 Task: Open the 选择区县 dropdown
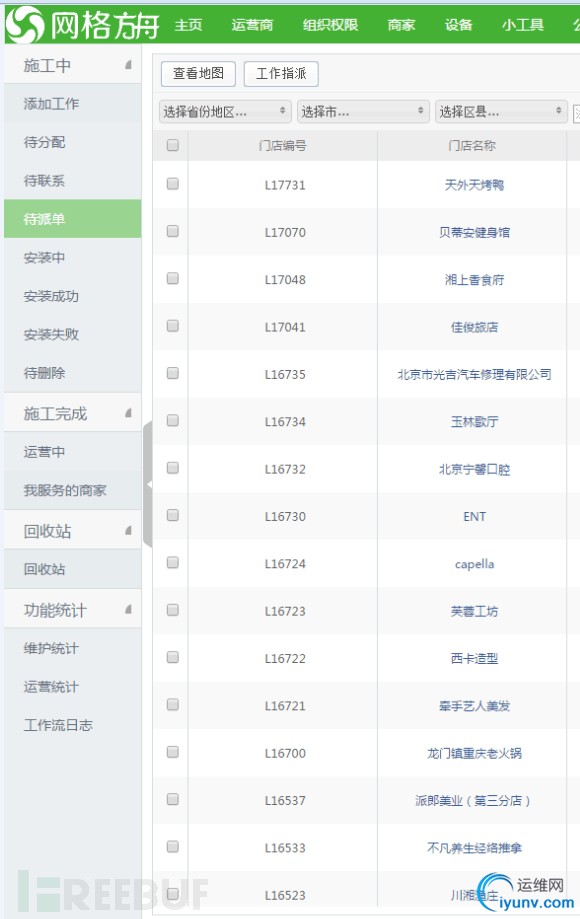click(501, 111)
